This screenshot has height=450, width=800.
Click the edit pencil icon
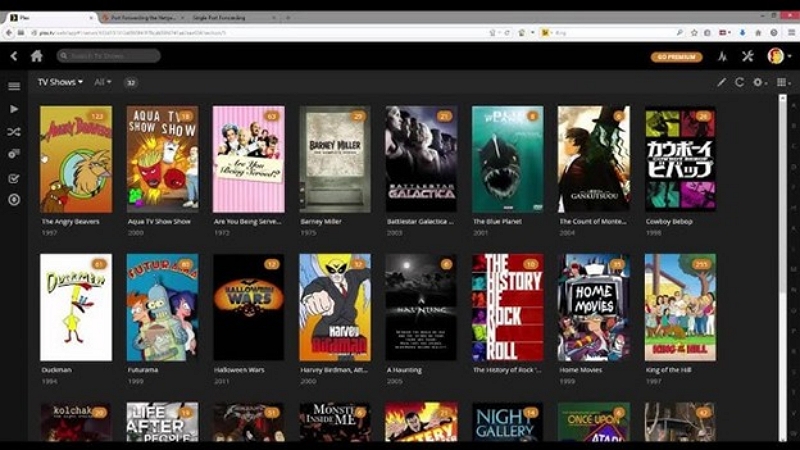pos(721,82)
